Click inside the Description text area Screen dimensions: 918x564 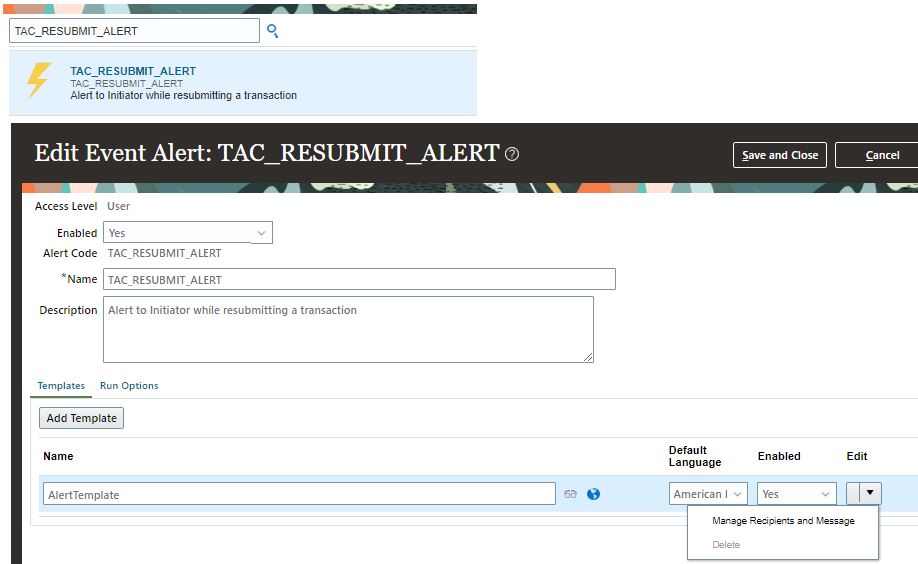tap(348, 329)
